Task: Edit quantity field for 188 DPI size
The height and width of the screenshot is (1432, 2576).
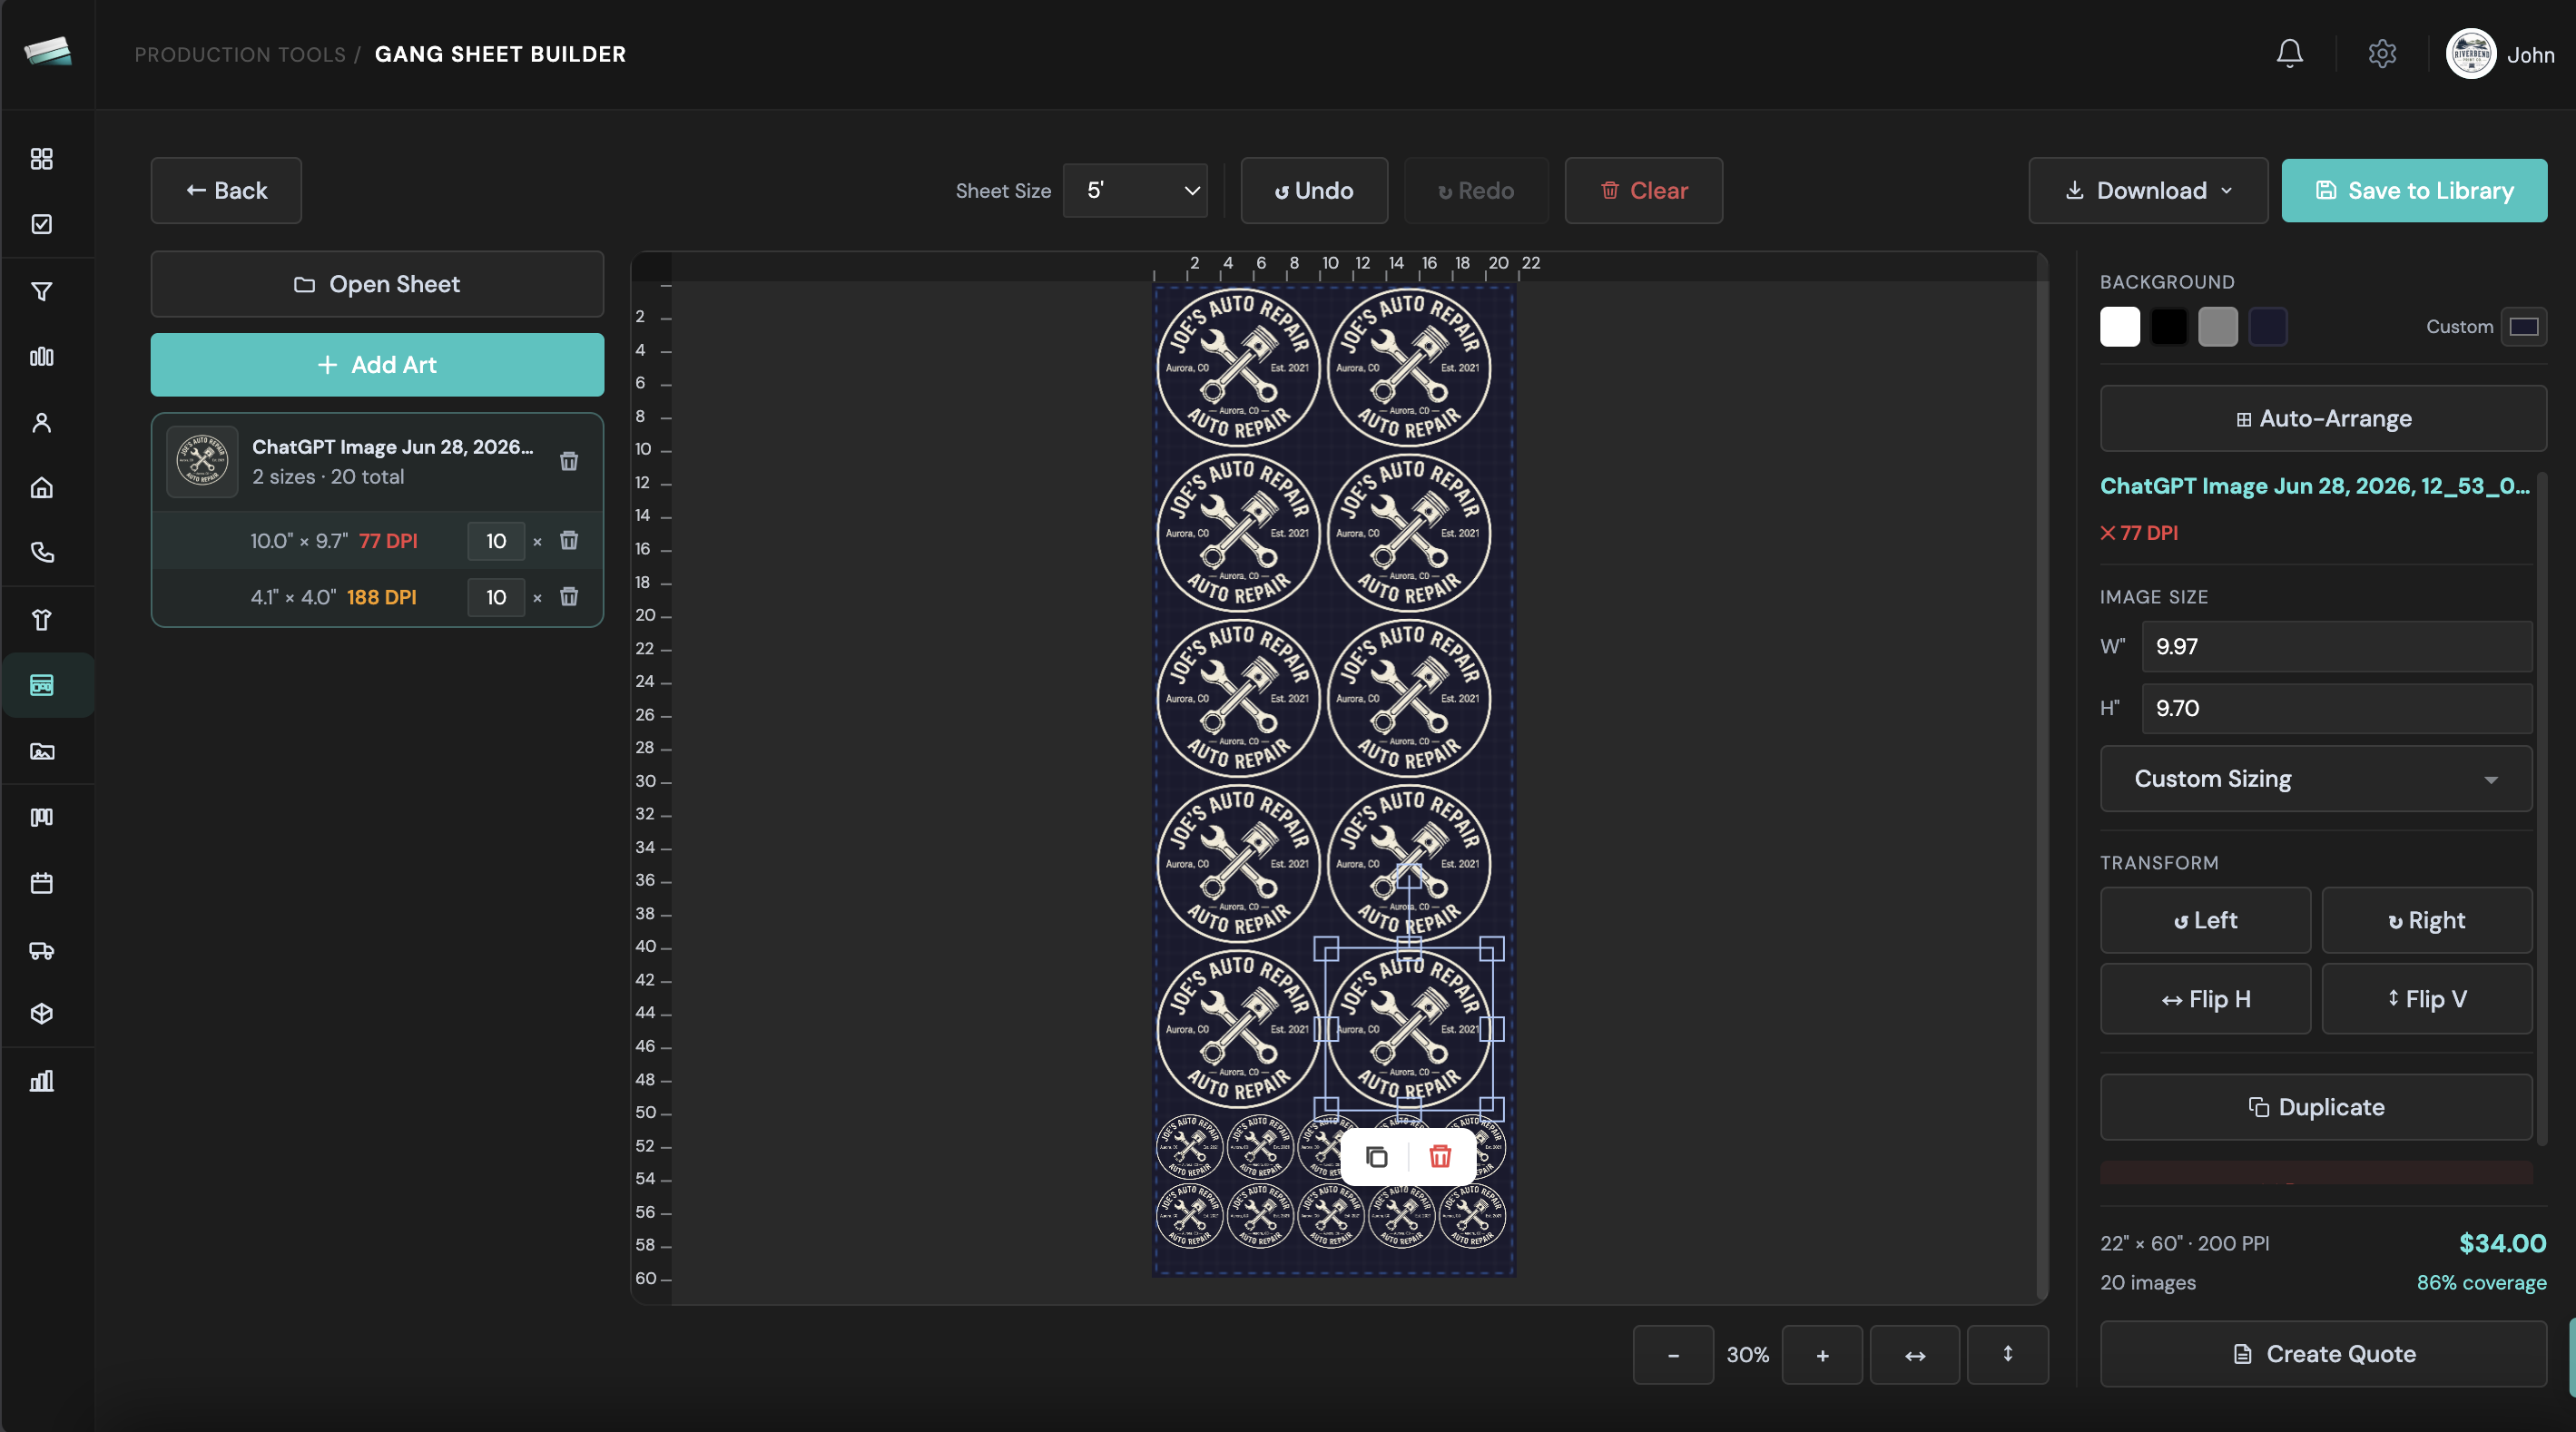Action: click(496, 597)
